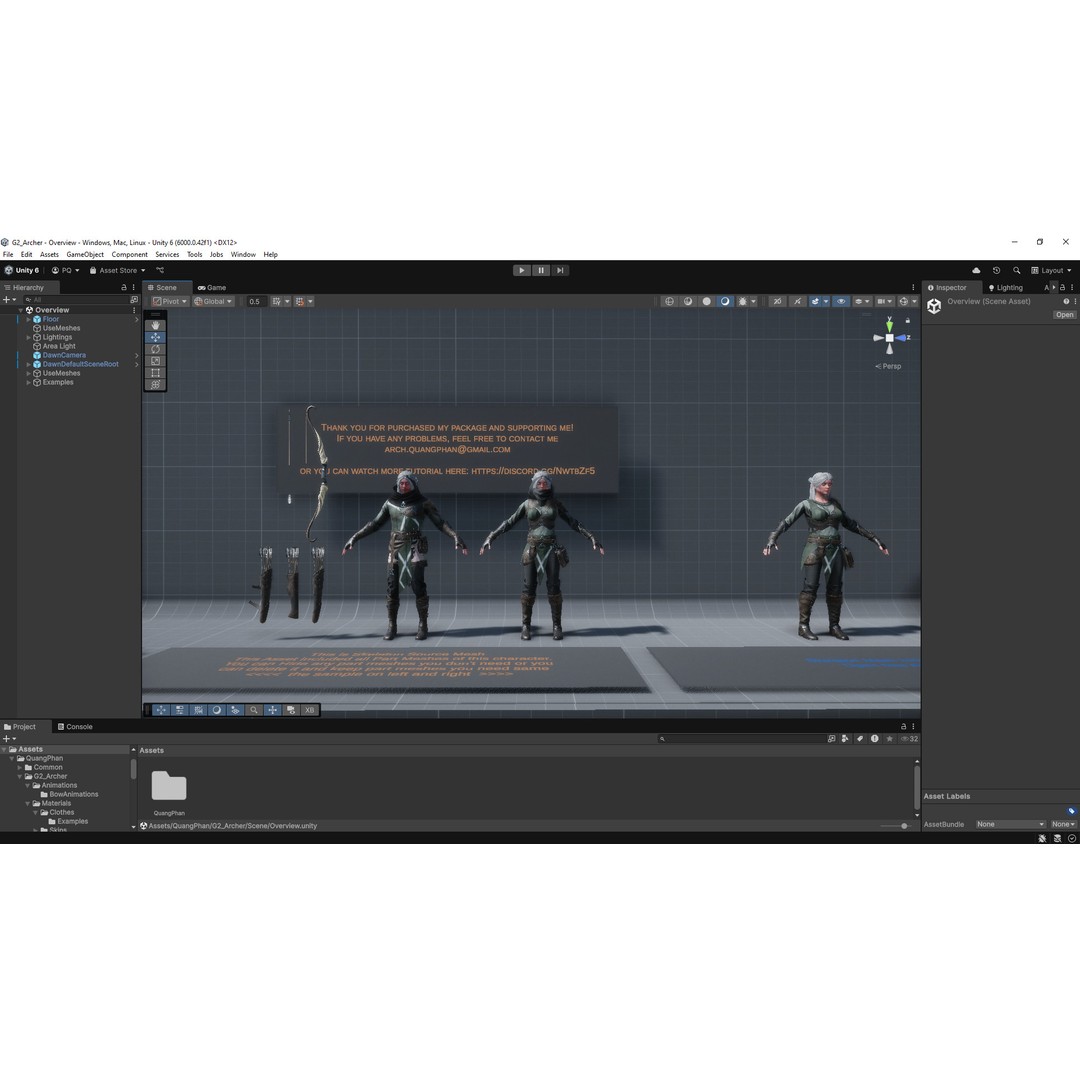
Task: Search by label in Project panel
Action: [x=860, y=738]
